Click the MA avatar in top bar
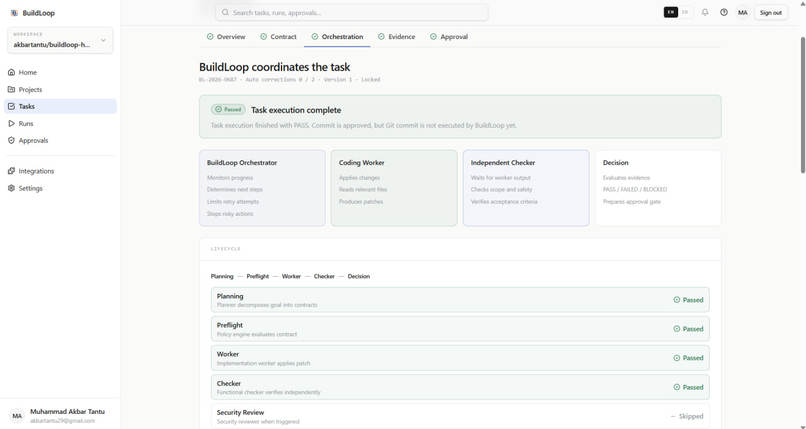The width and height of the screenshot is (806, 429). point(742,12)
